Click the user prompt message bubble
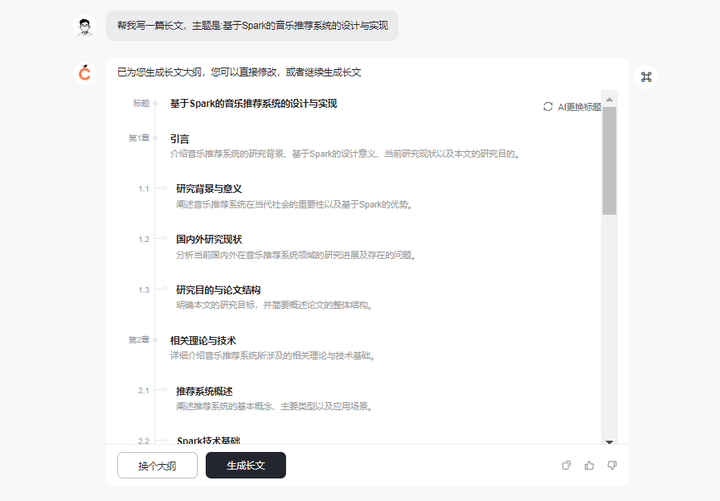720x501 pixels. 252,26
